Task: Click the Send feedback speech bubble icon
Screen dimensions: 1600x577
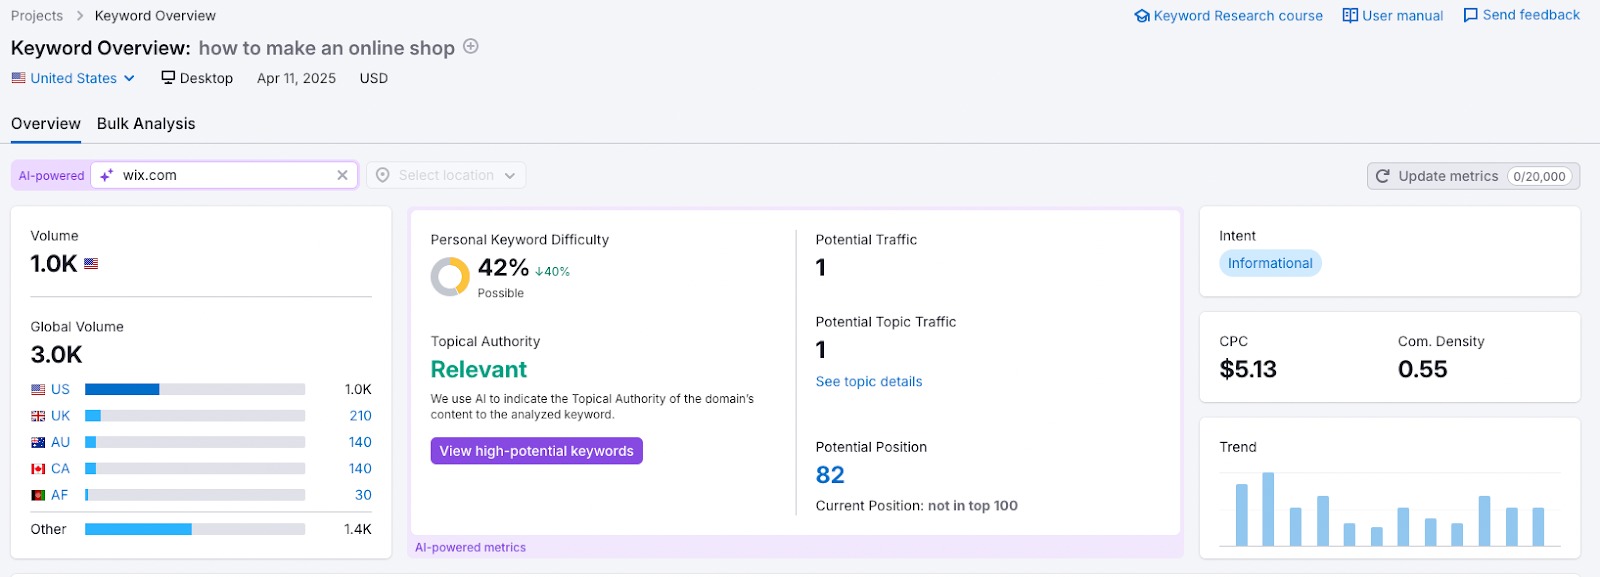Action: (x=1470, y=16)
